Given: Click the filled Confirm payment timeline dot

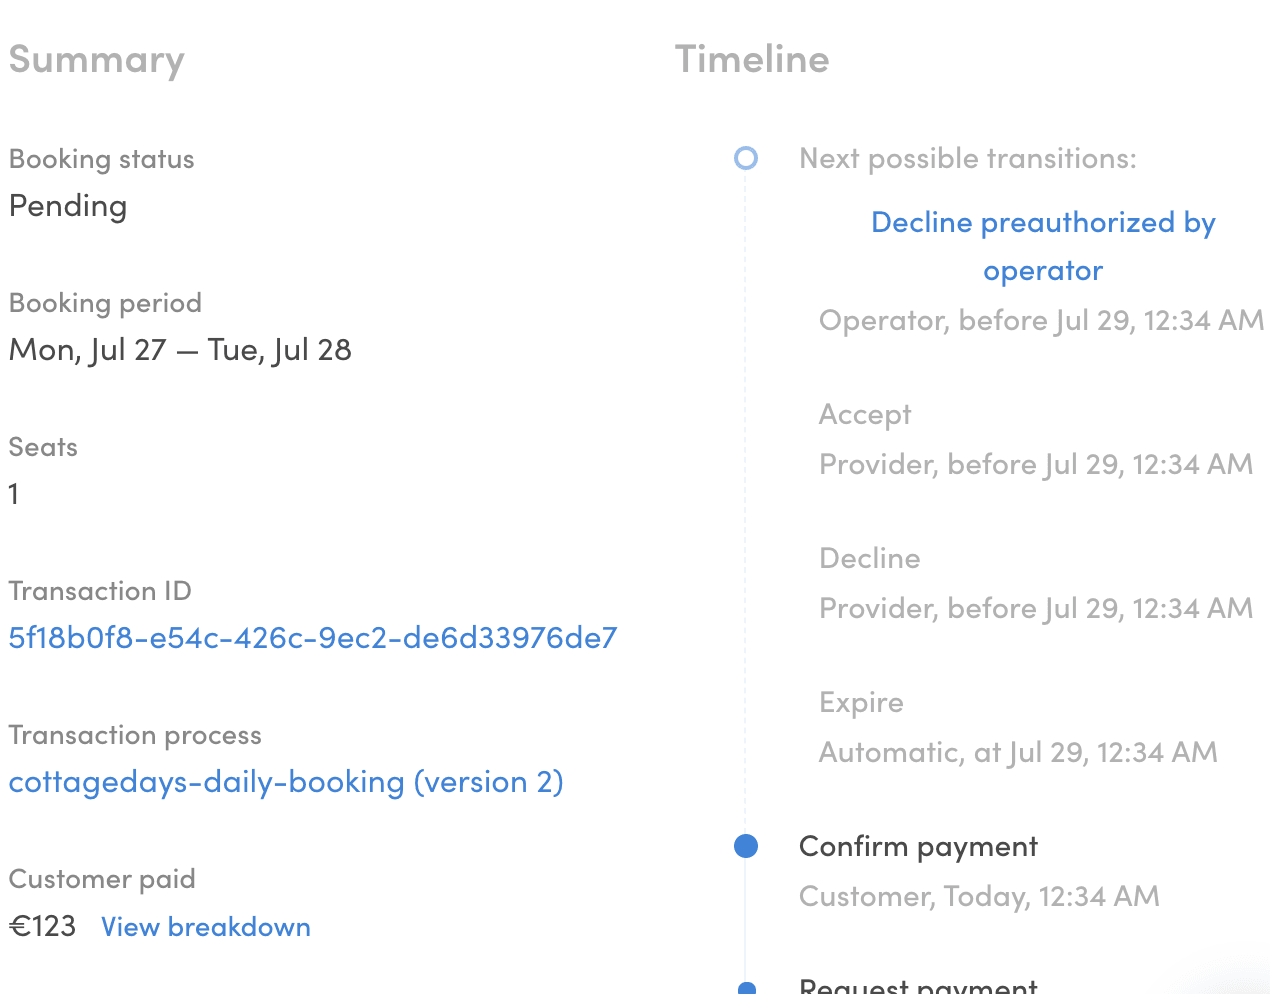Looking at the screenshot, I should (746, 846).
